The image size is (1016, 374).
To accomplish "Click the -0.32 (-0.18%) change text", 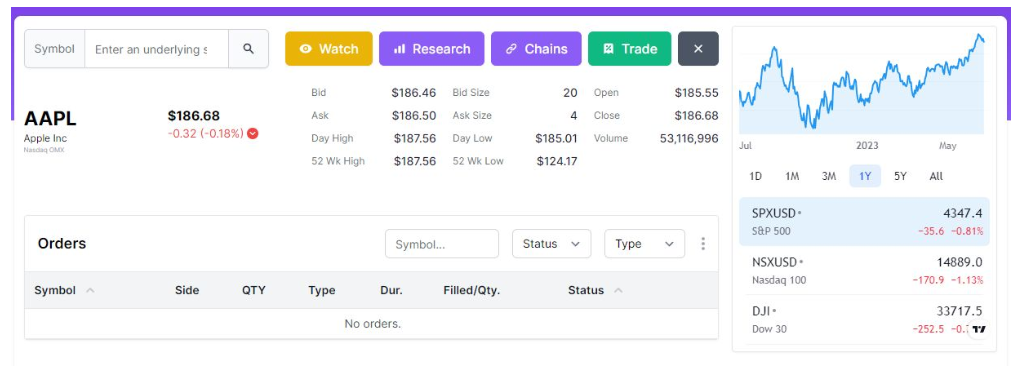I will coord(205,134).
